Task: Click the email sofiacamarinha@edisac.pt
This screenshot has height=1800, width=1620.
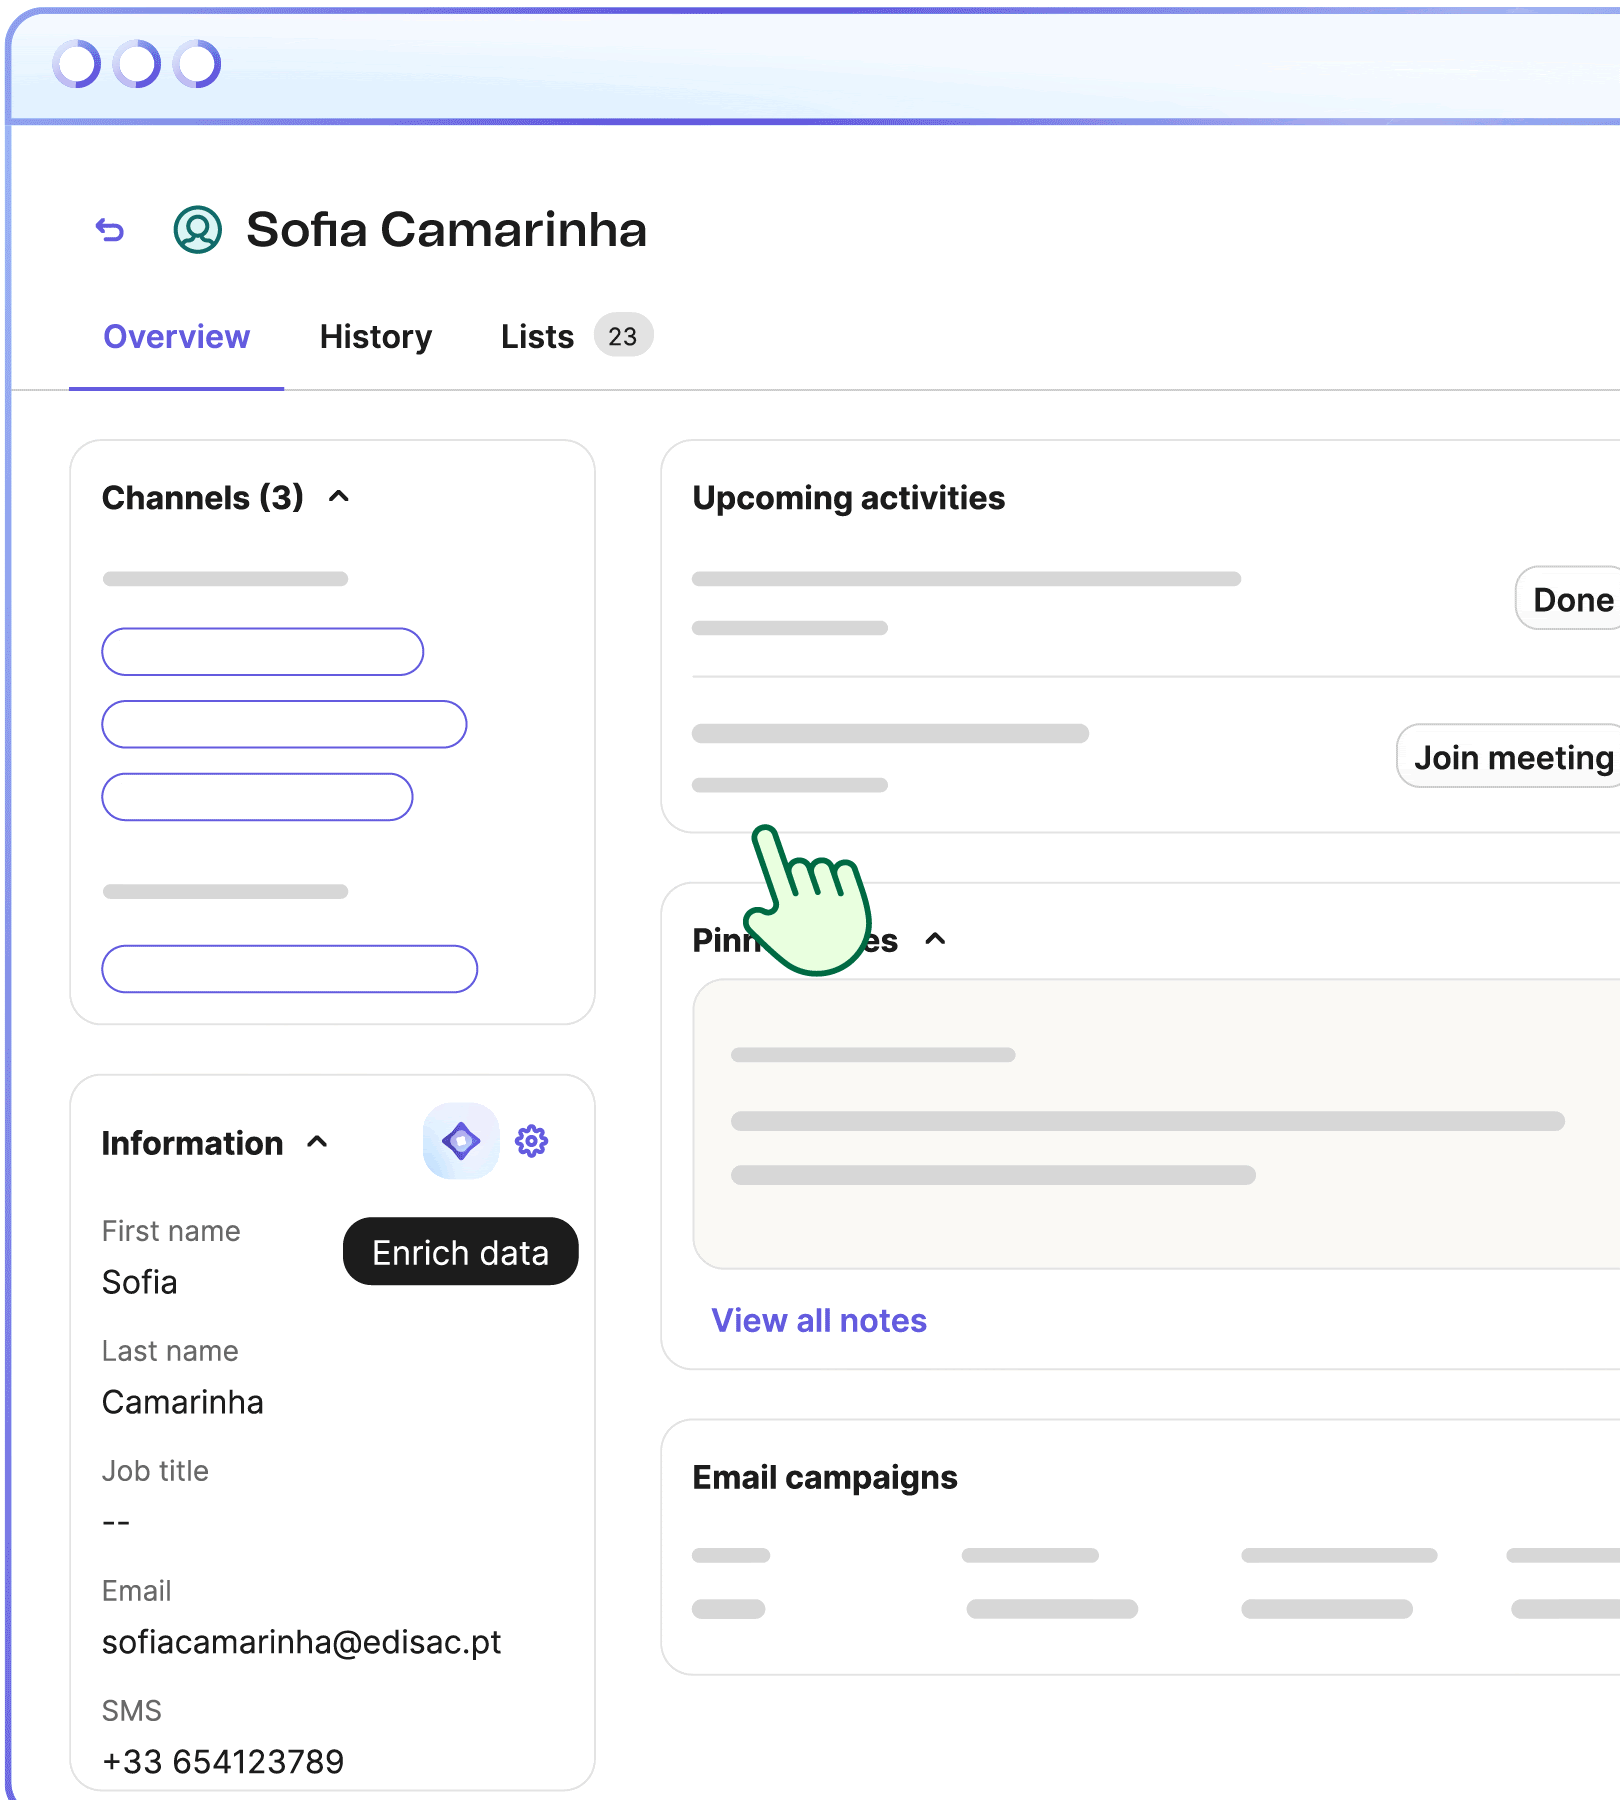Action: coord(301,1642)
